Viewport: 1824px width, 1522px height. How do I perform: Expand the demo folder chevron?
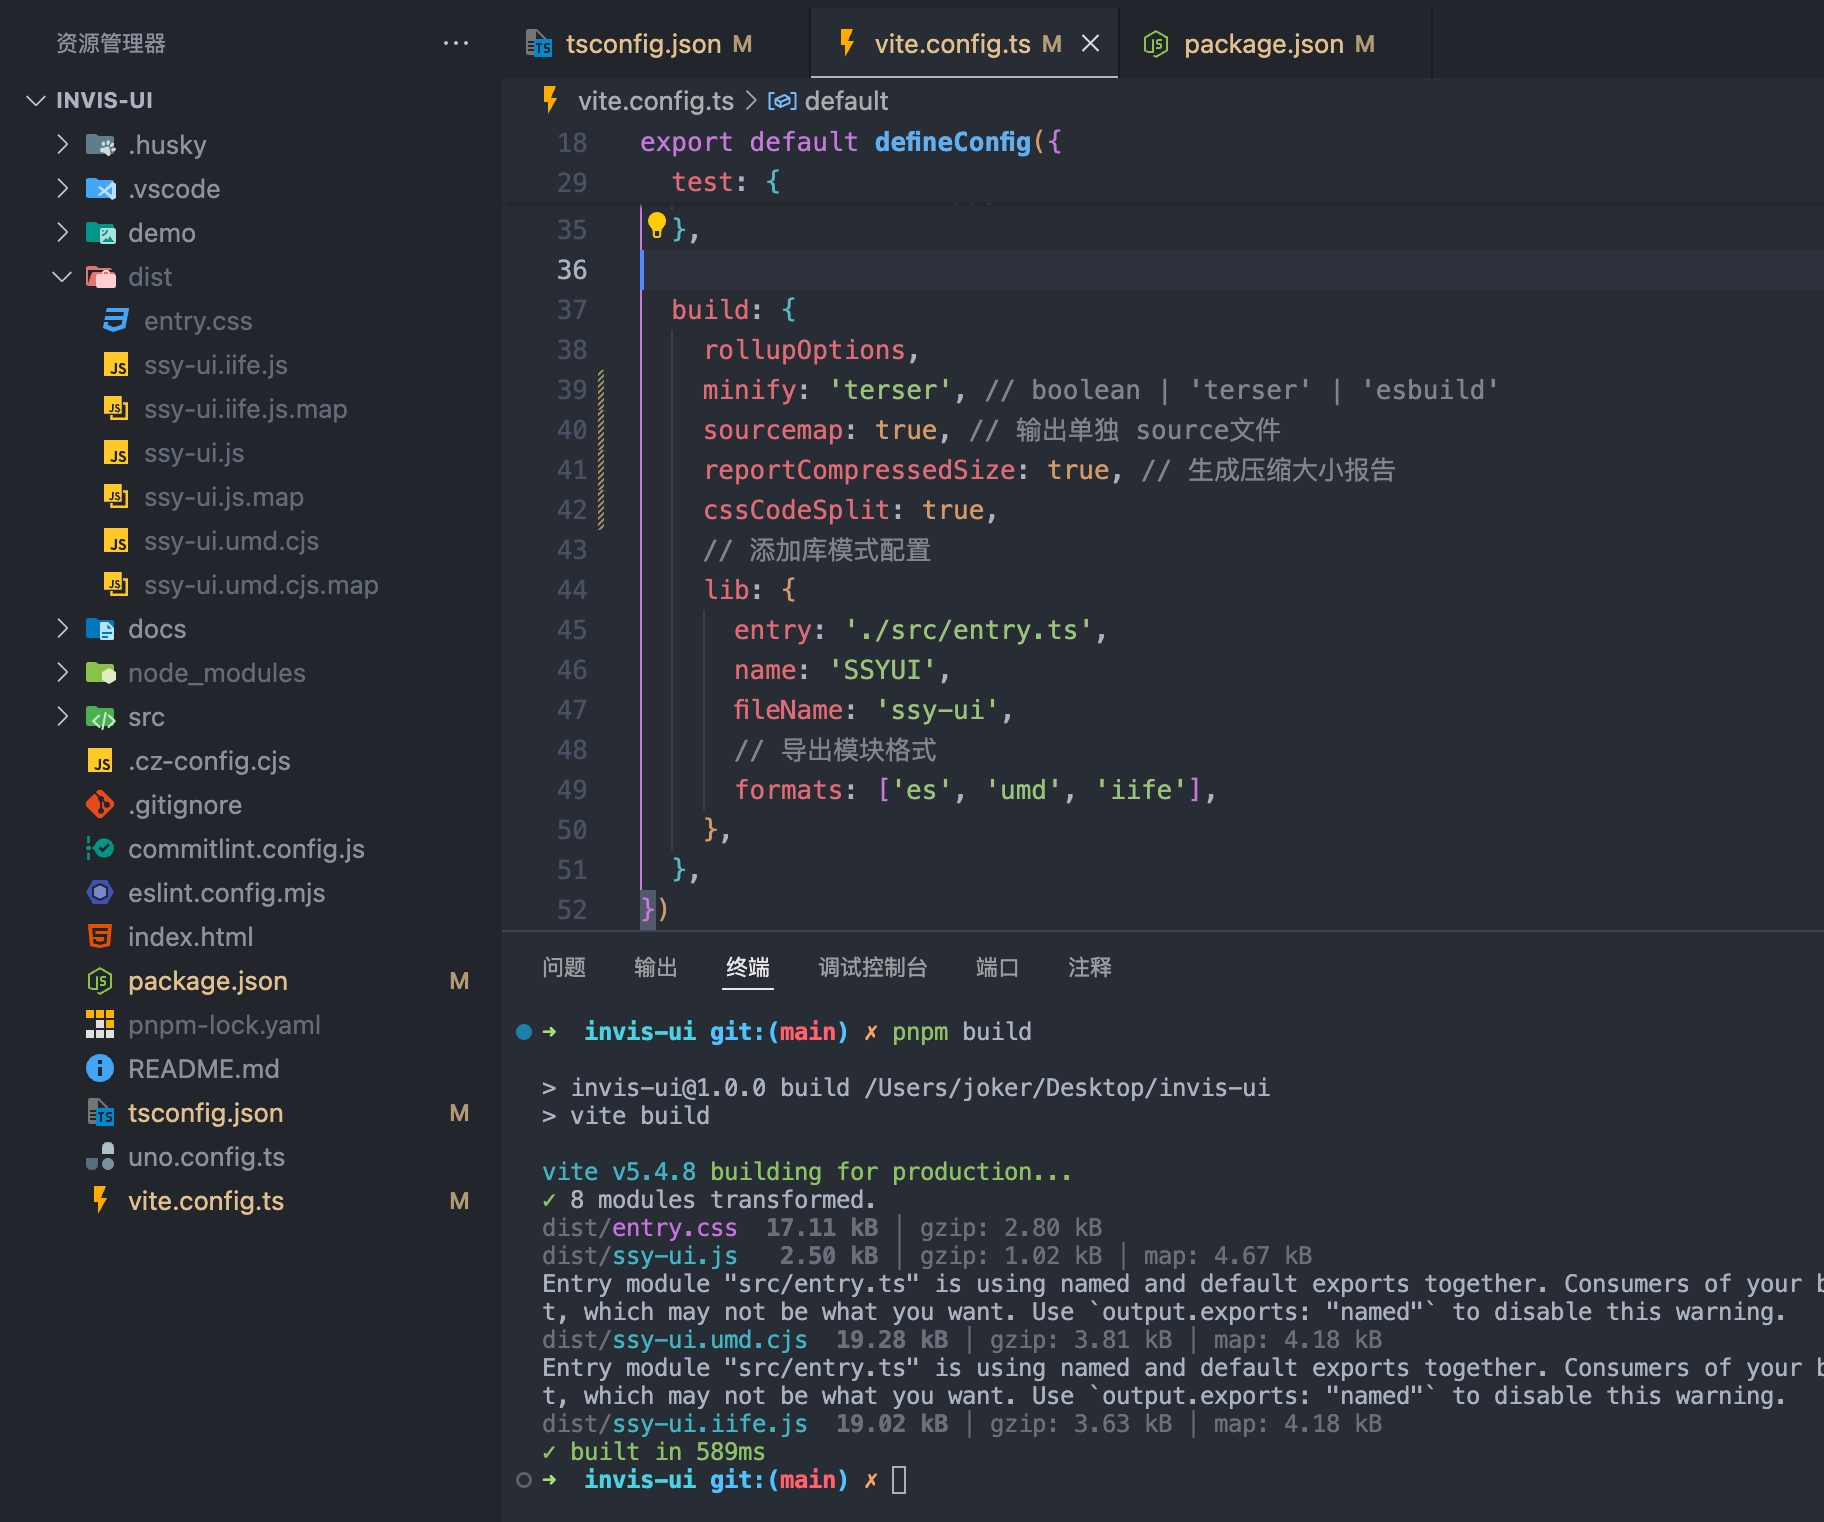(63, 233)
